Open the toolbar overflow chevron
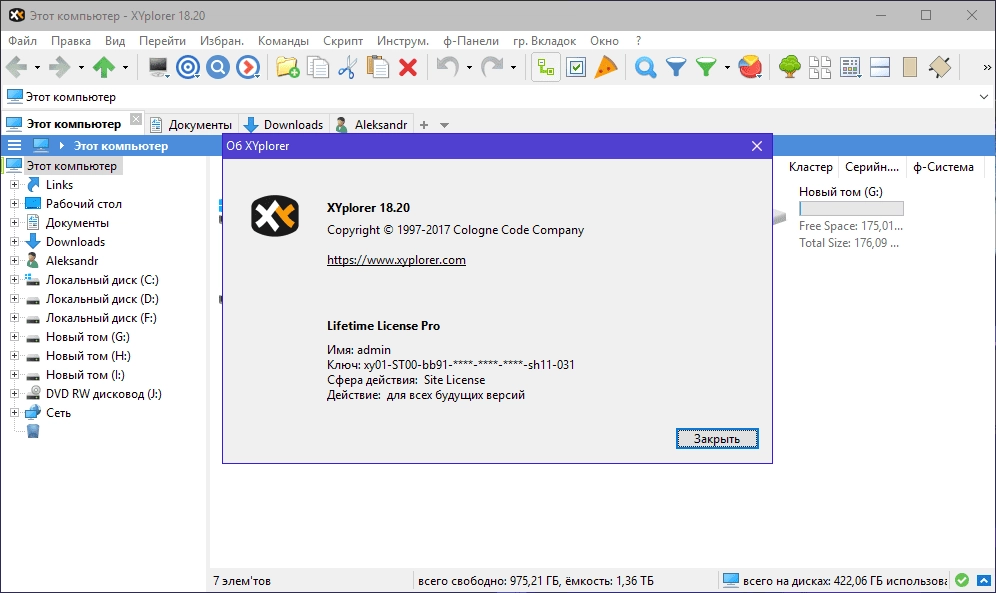The width and height of the screenshot is (996, 593). [987, 67]
